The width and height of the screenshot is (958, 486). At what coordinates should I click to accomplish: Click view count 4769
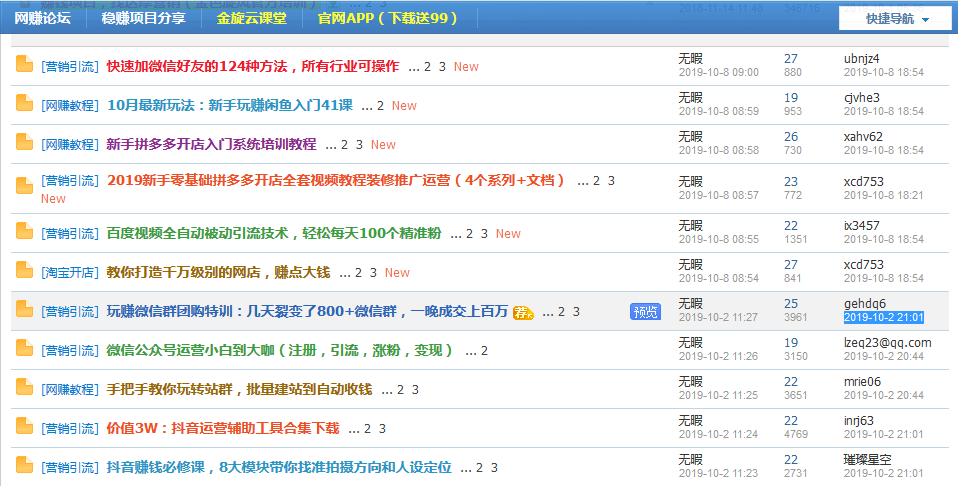pos(796,435)
